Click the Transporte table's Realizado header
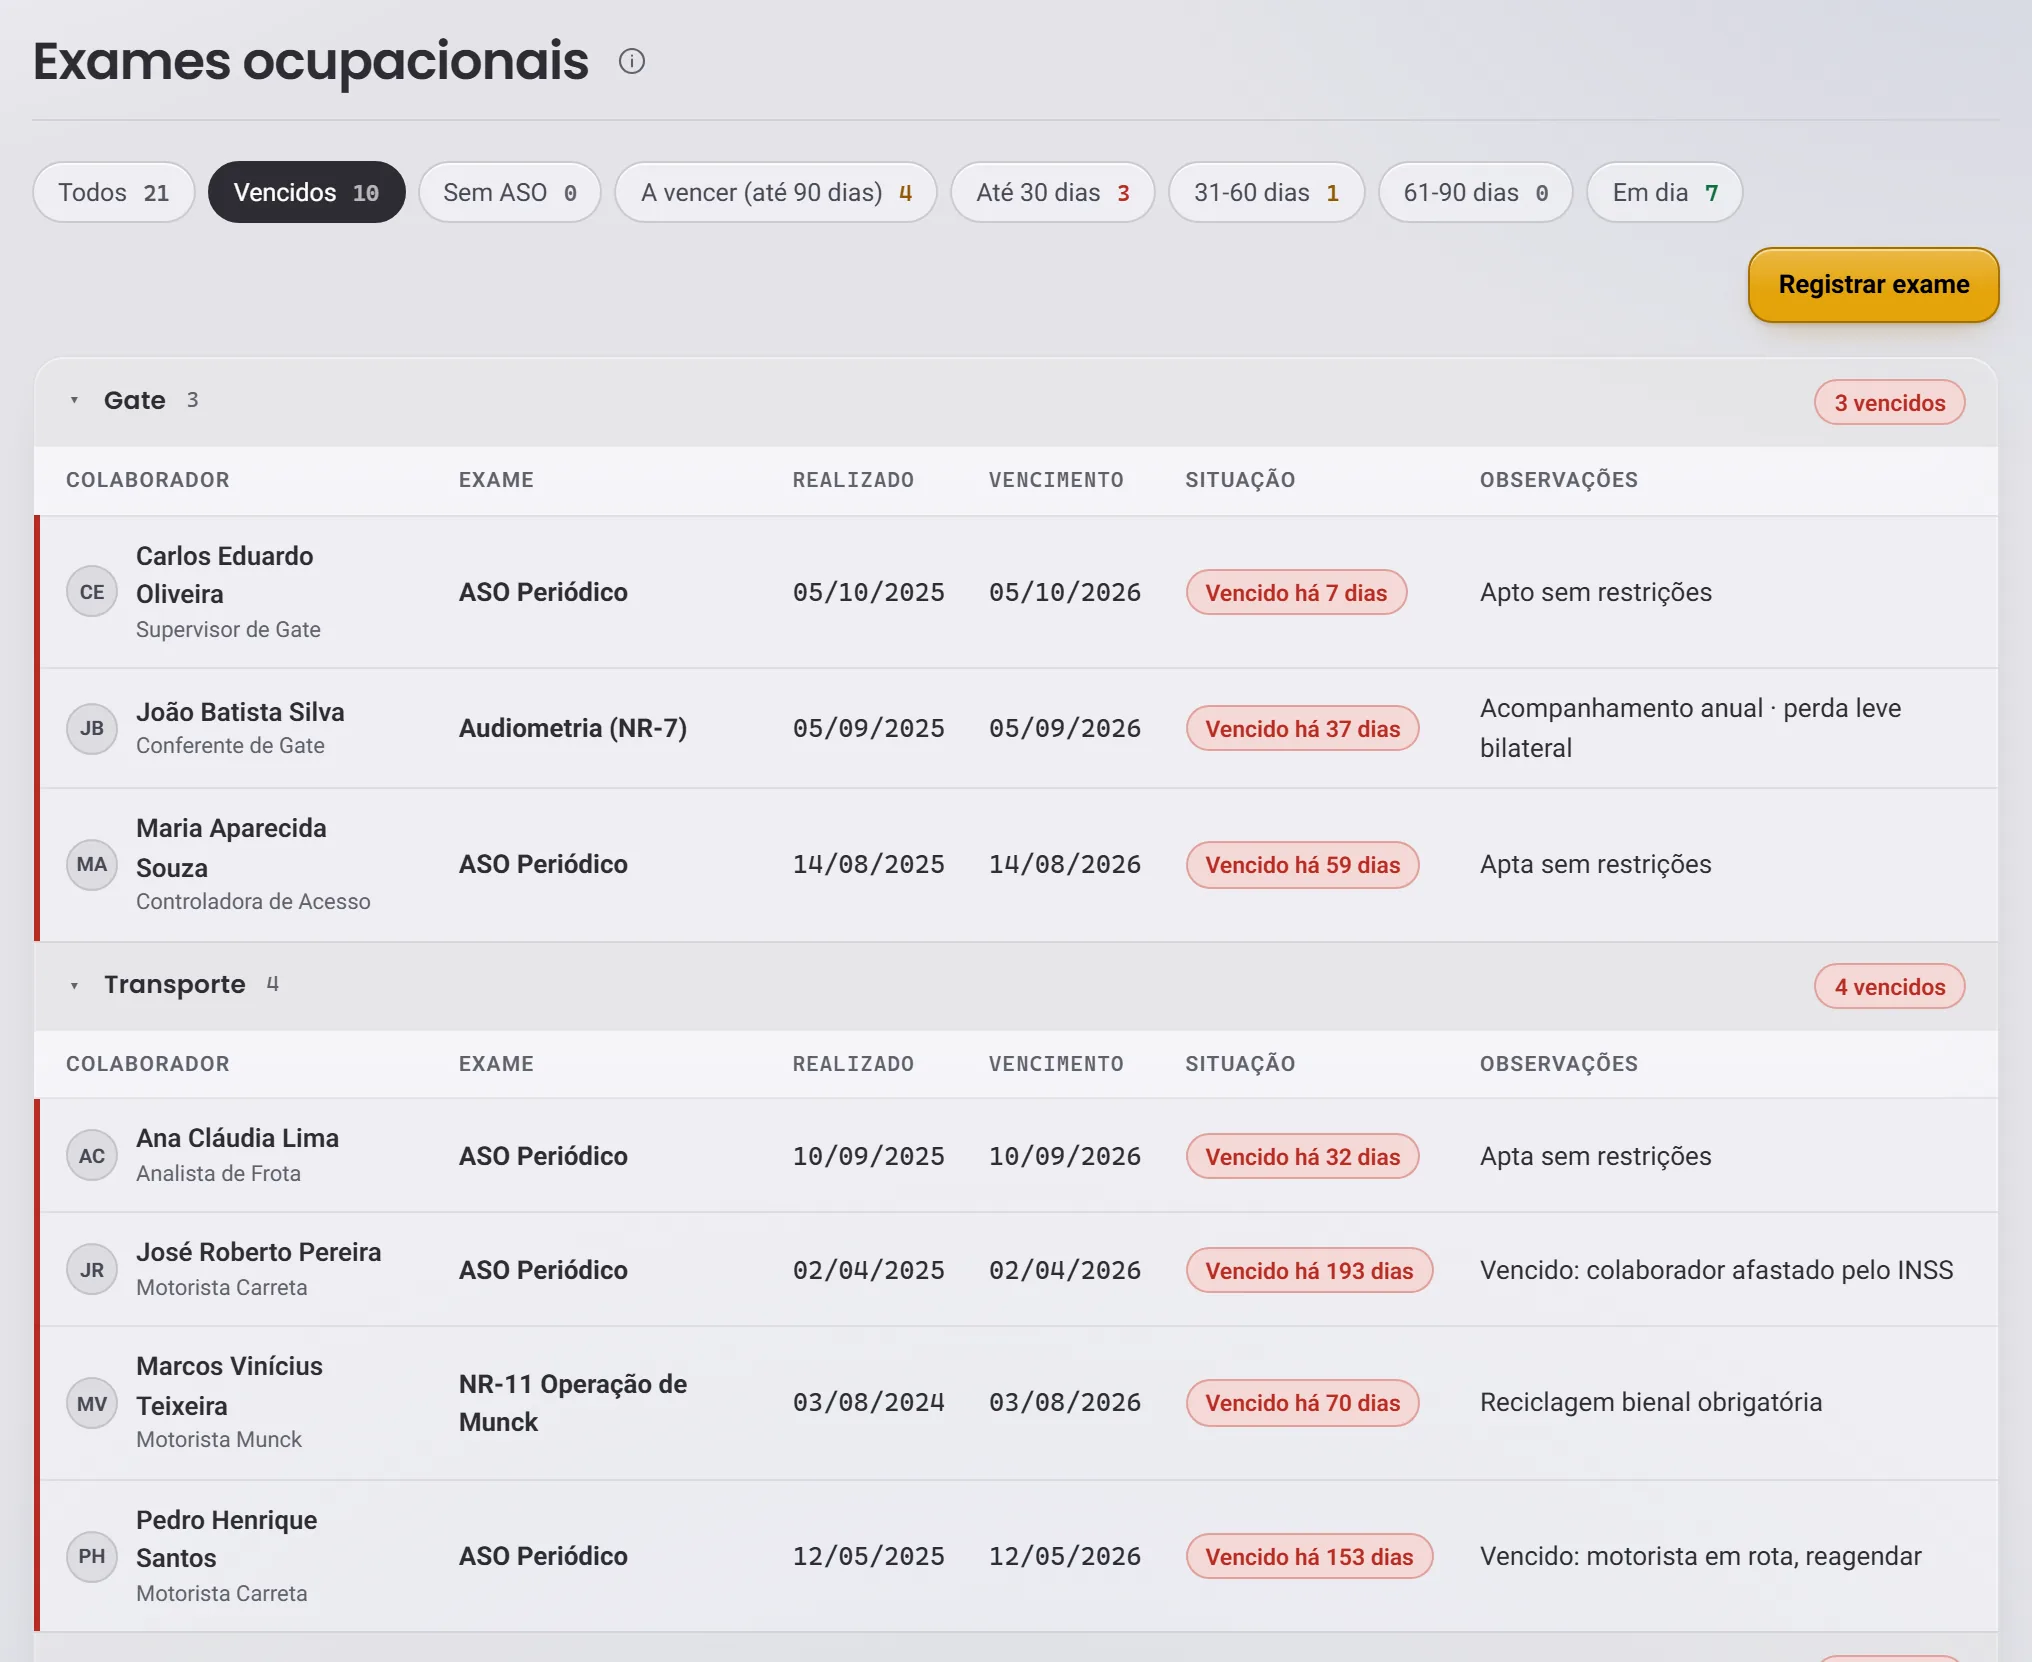The width and height of the screenshot is (2032, 1662). 853,1064
